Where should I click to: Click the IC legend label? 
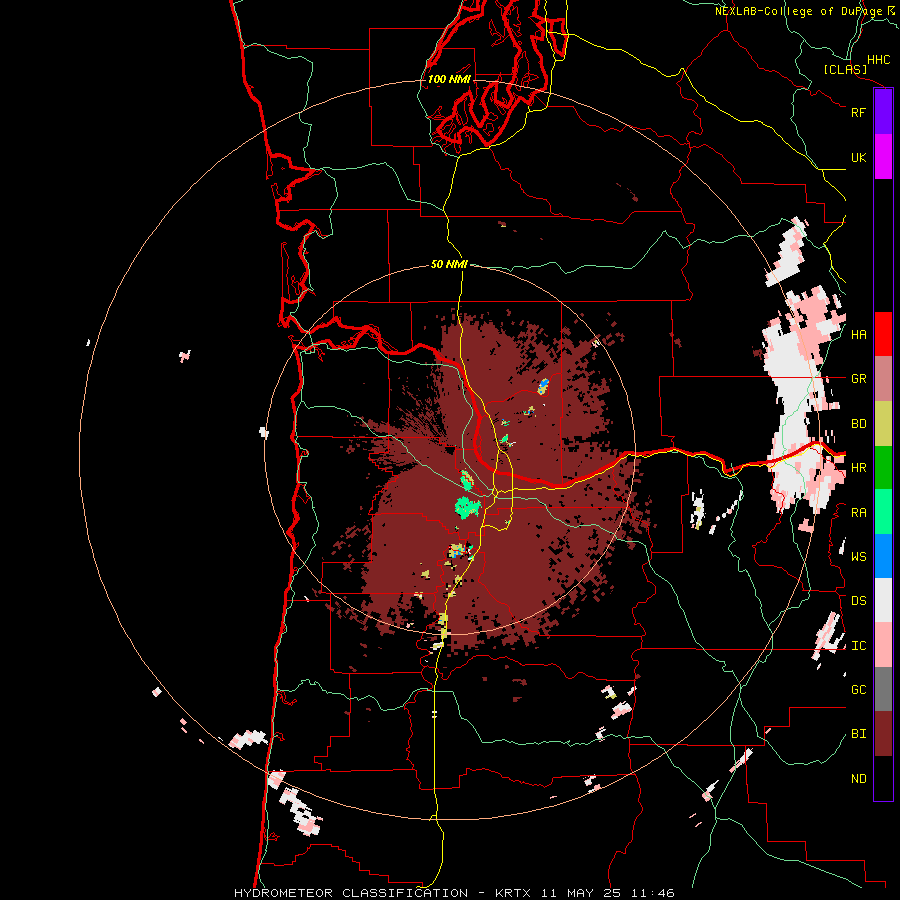(858, 646)
